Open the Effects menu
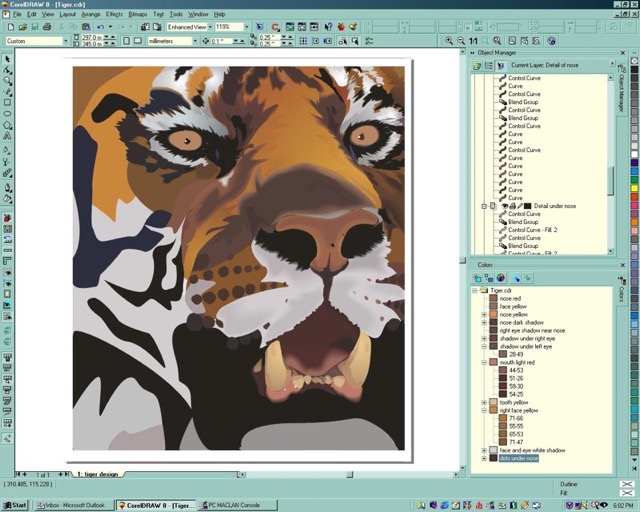The height and width of the screenshot is (512, 640). 114,14
